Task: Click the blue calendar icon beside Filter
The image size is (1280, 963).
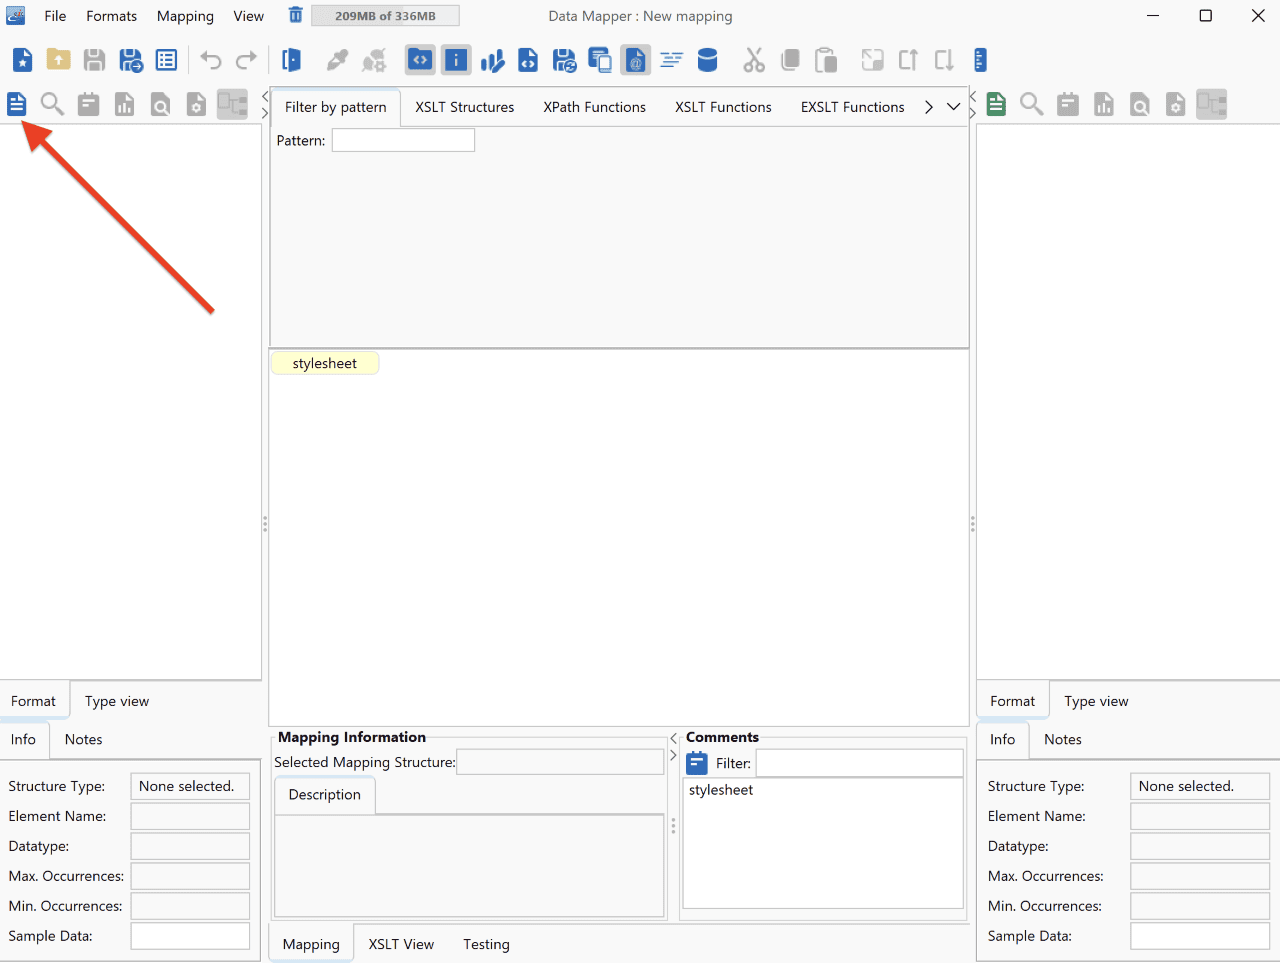Action: pyautogui.click(x=697, y=763)
